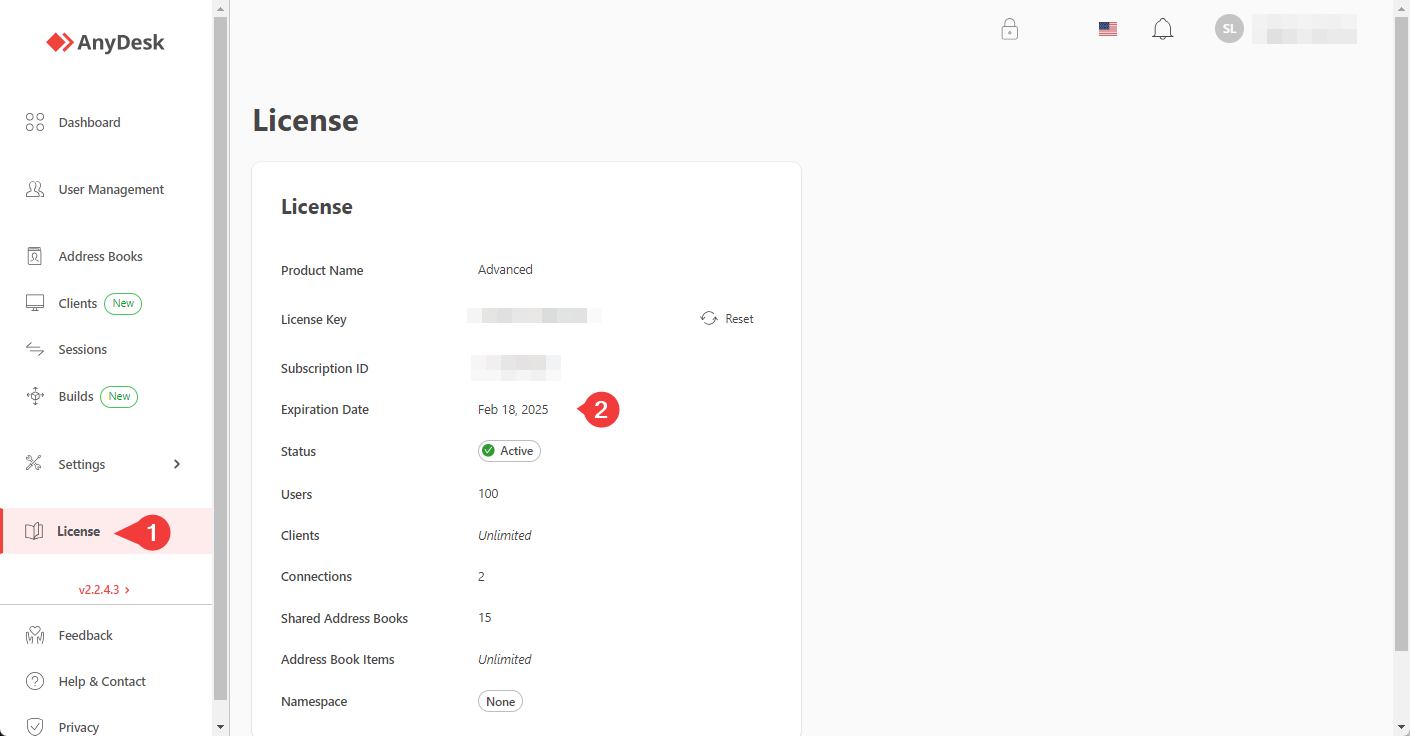The width and height of the screenshot is (1410, 736).
Task: Click the Feedback heart icon
Action: coord(35,635)
